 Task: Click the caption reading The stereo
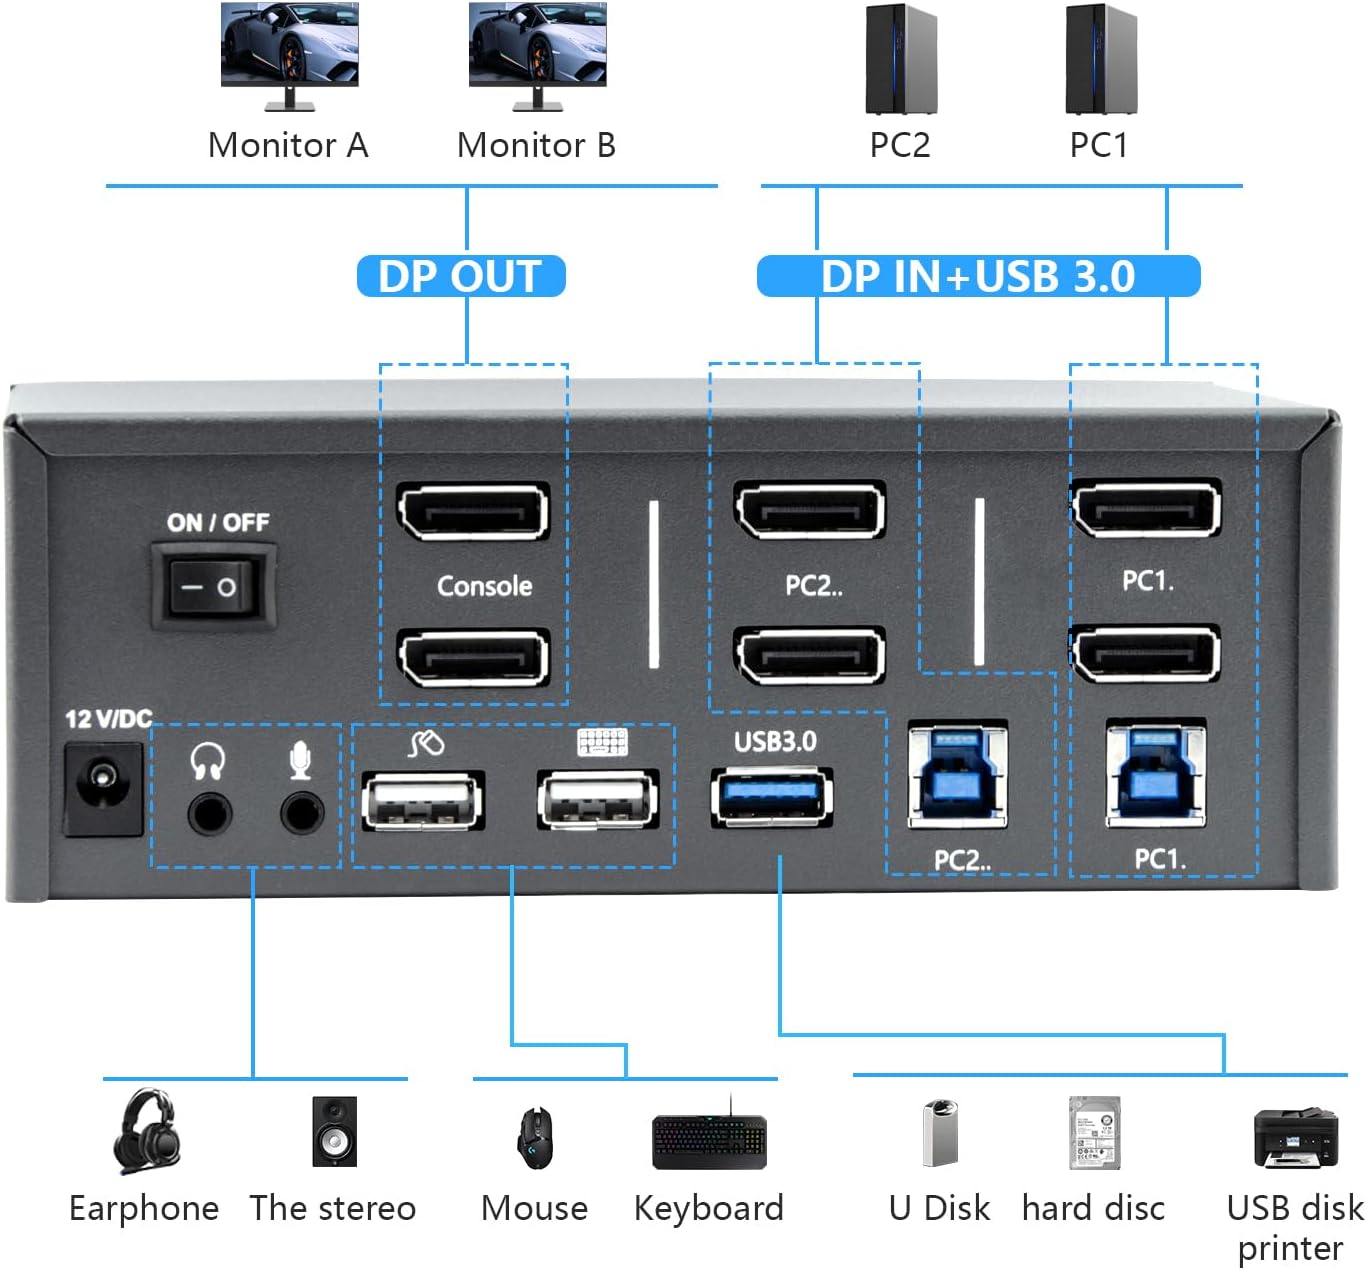tap(333, 1208)
